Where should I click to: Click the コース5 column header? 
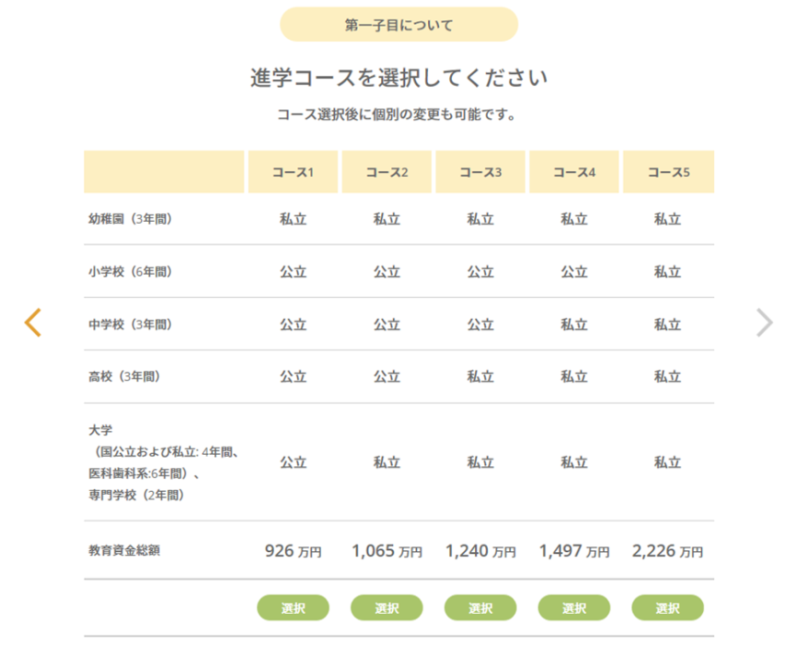[668, 172]
